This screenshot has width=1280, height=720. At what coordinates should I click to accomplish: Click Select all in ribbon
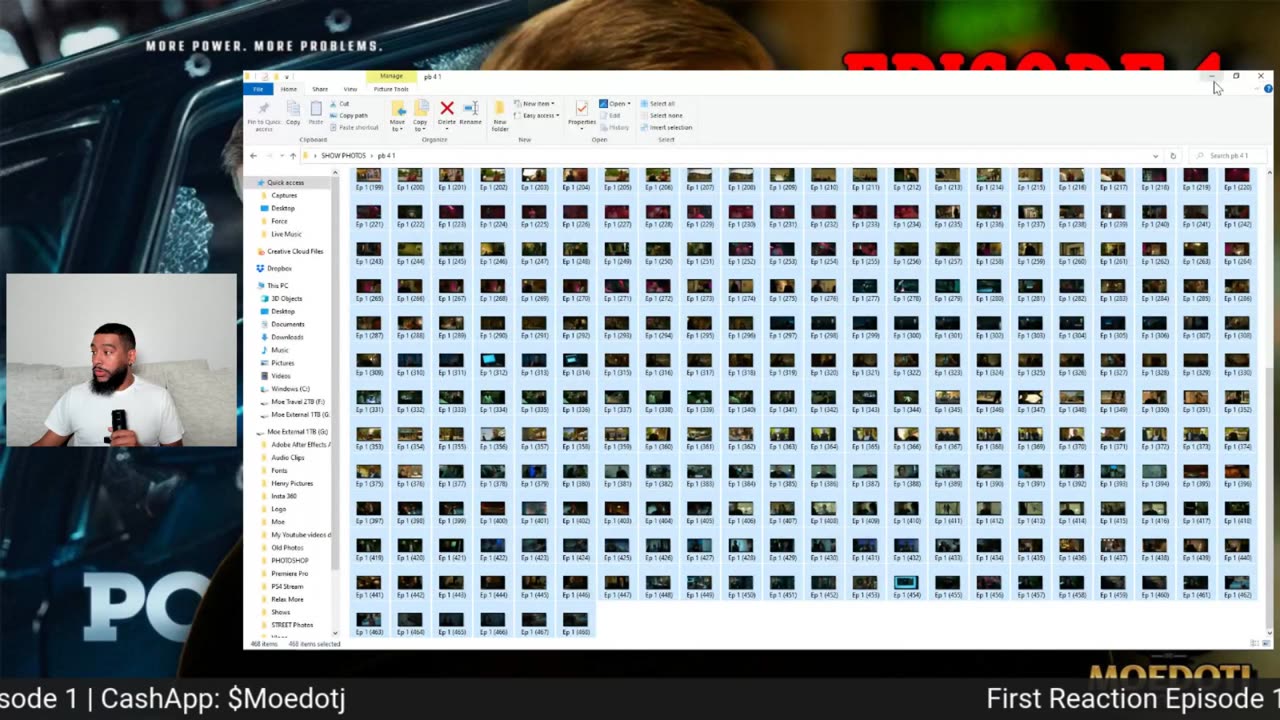pos(657,104)
